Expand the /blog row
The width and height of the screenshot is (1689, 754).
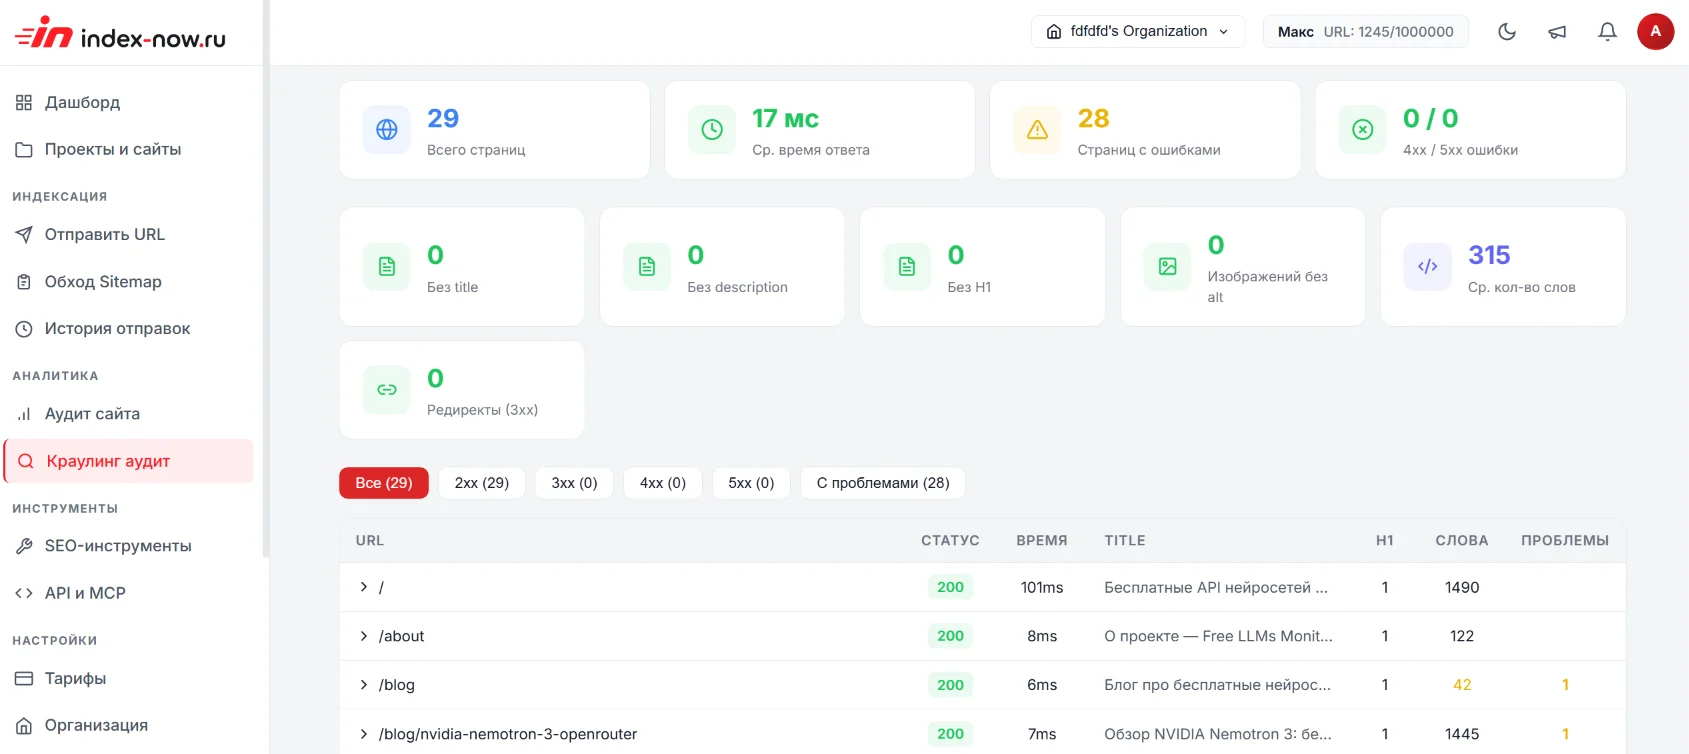pyautogui.click(x=363, y=685)
